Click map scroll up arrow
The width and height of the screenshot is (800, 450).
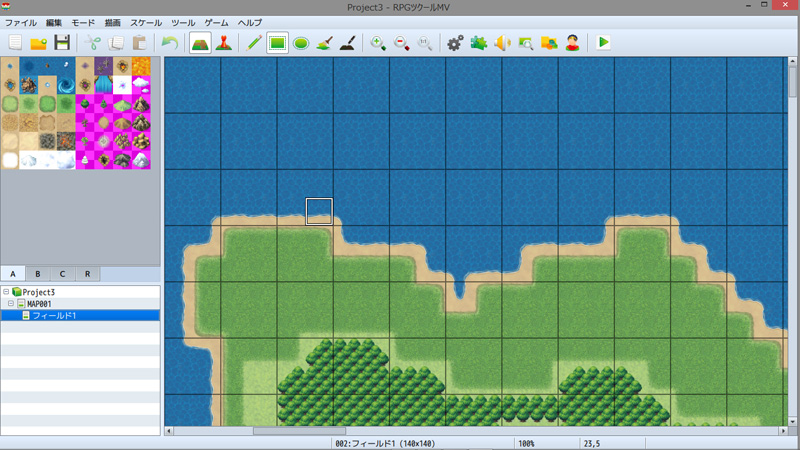point(792,61)
